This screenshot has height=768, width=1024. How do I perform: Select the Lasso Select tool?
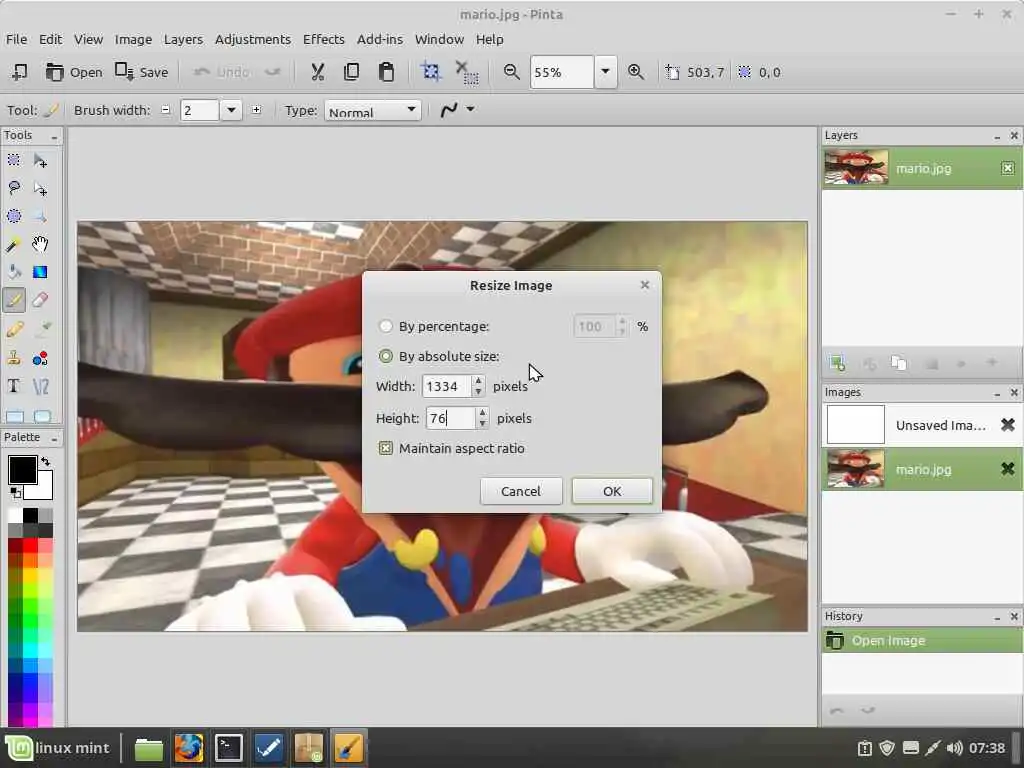pyautogui.click(x=14, y=189)
